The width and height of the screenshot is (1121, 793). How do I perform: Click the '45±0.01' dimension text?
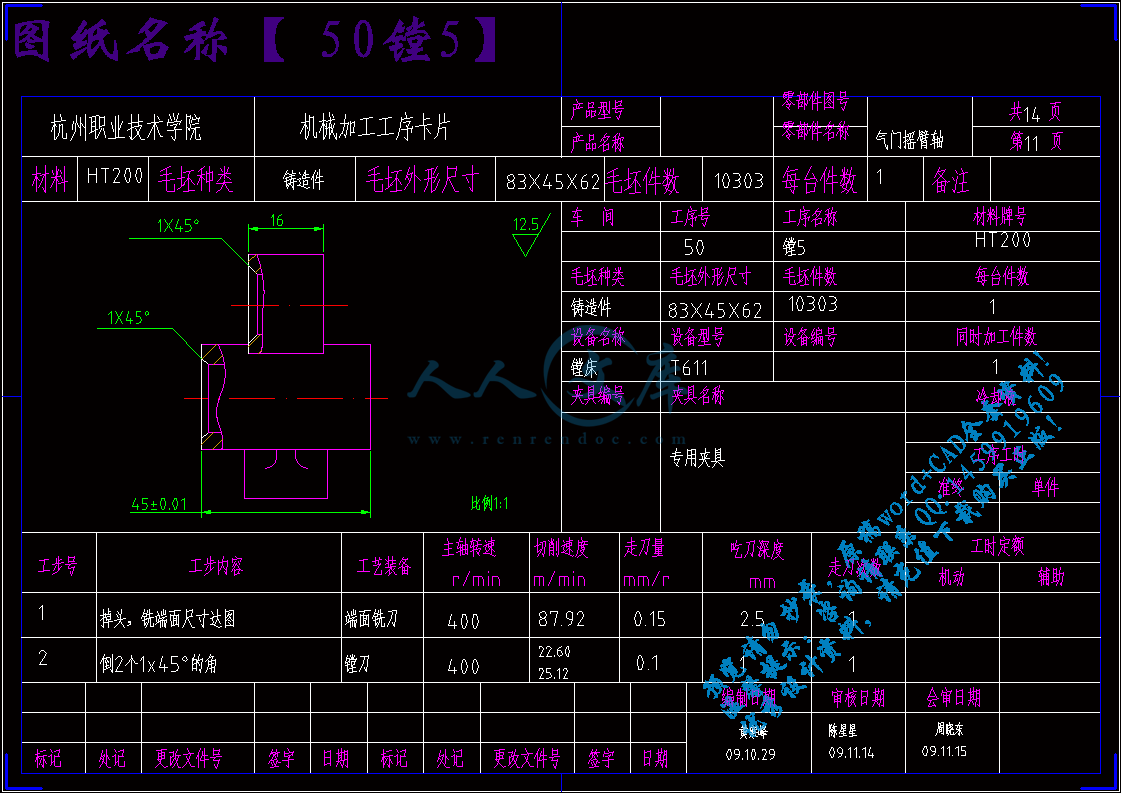pyautogui.click(x=159, y=504)
